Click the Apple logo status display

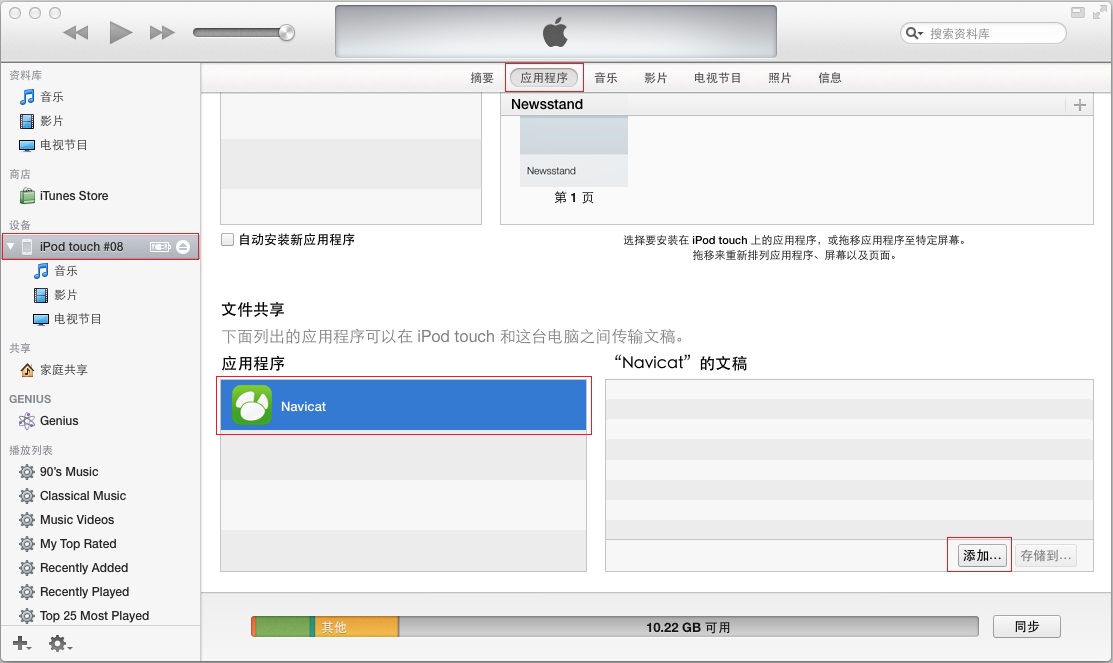(556, 32)
